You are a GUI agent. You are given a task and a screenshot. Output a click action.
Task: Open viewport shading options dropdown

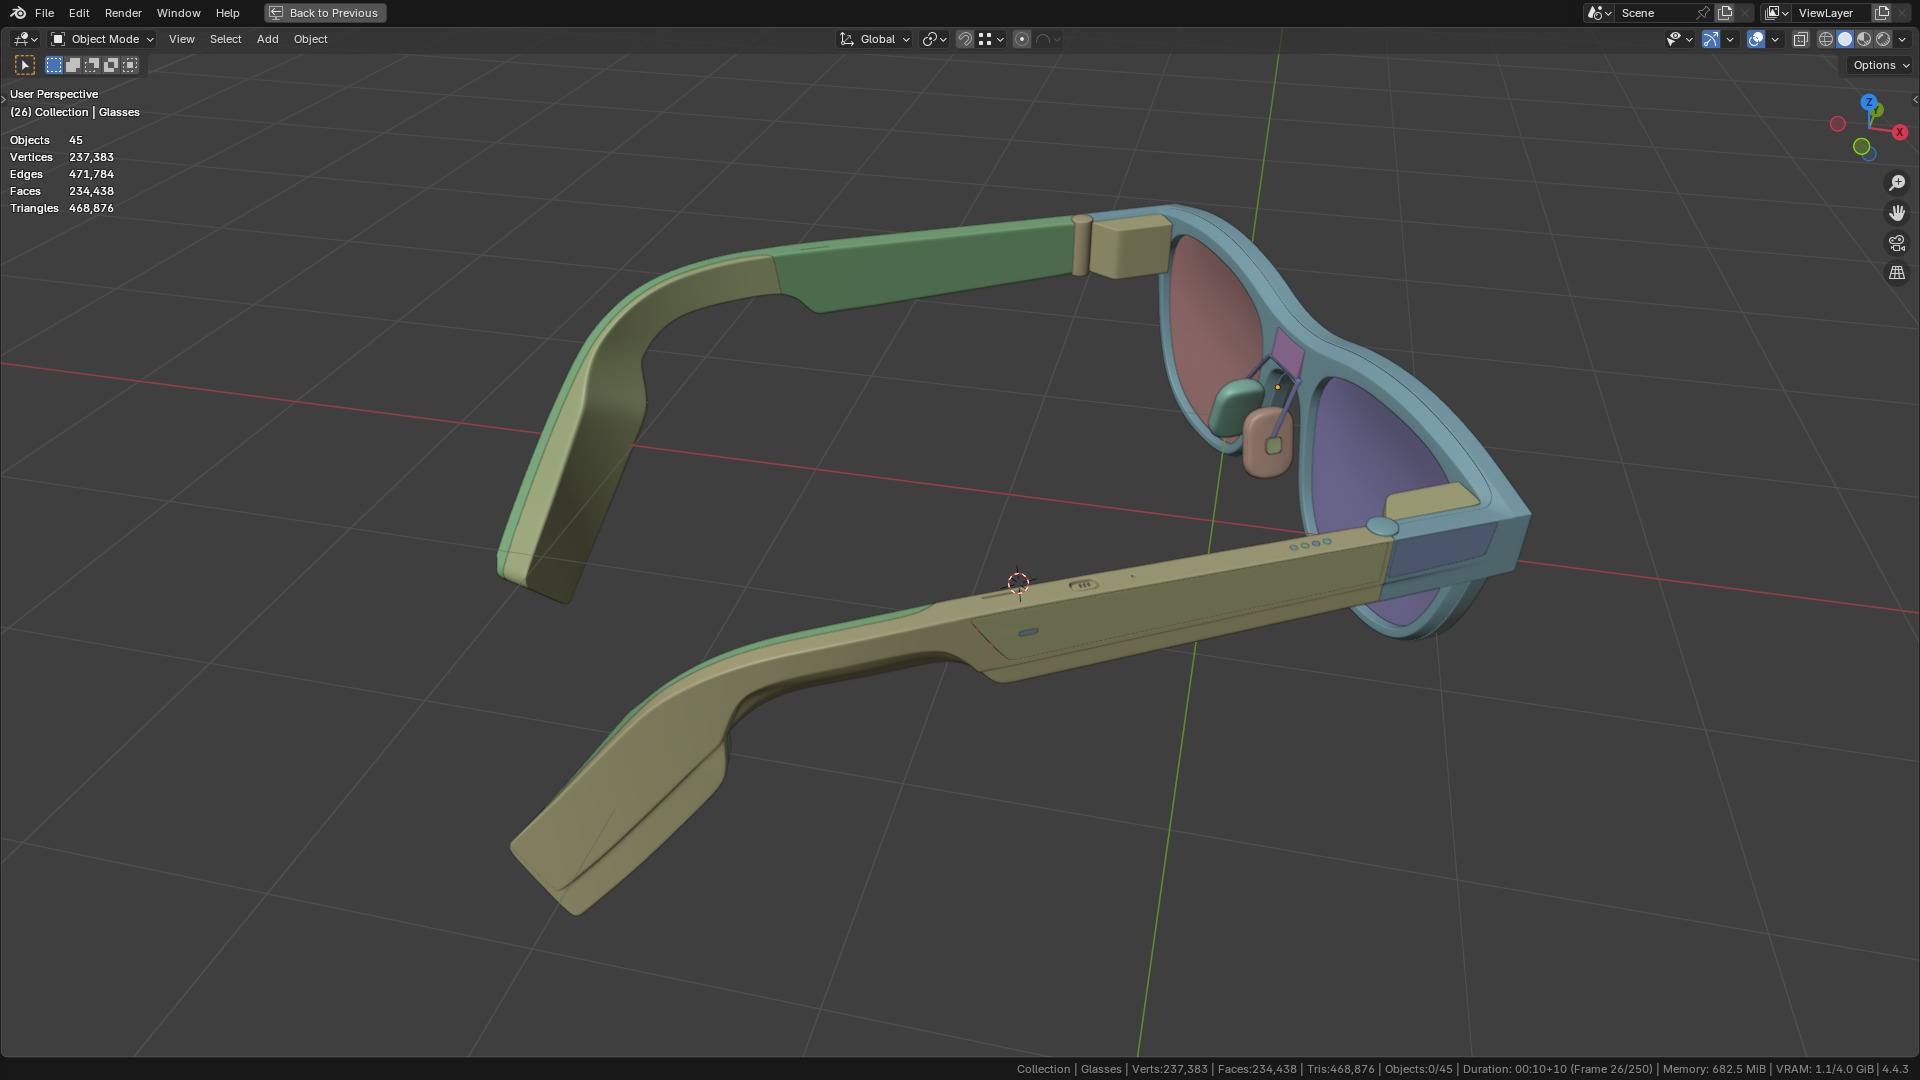1902,39
